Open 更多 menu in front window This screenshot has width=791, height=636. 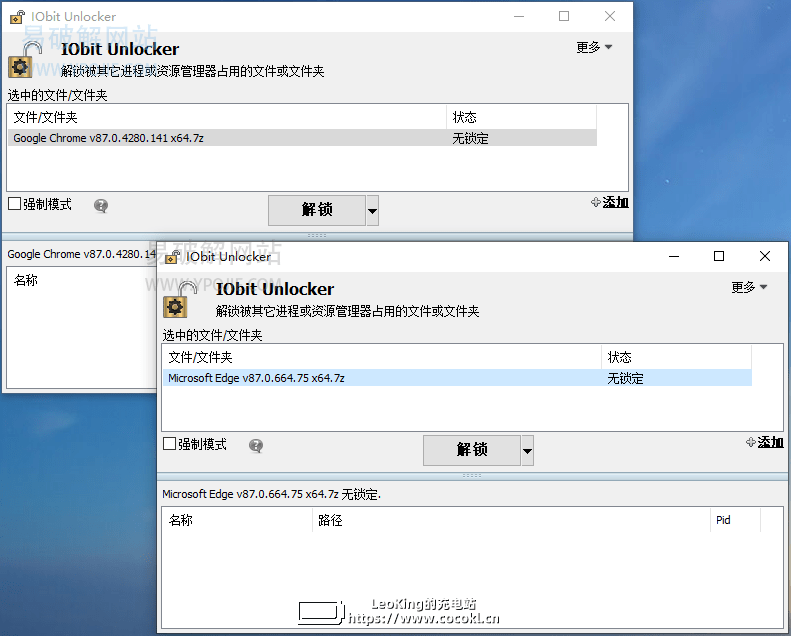click(x=749, y=287)
